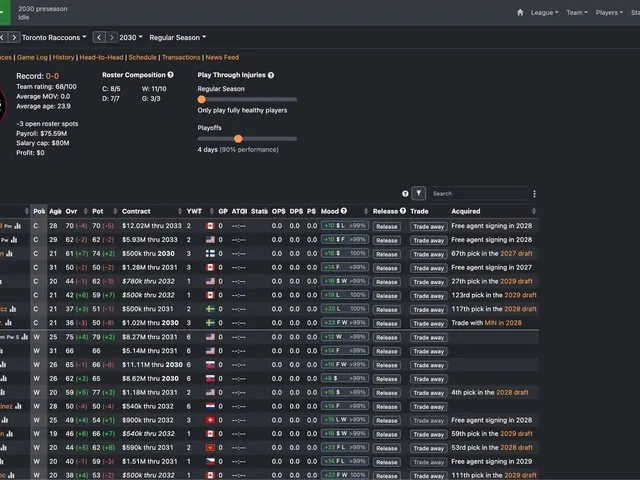Screen dimensions: 640x480
Task: Open the League menu
Action: (x=544, y=13)
